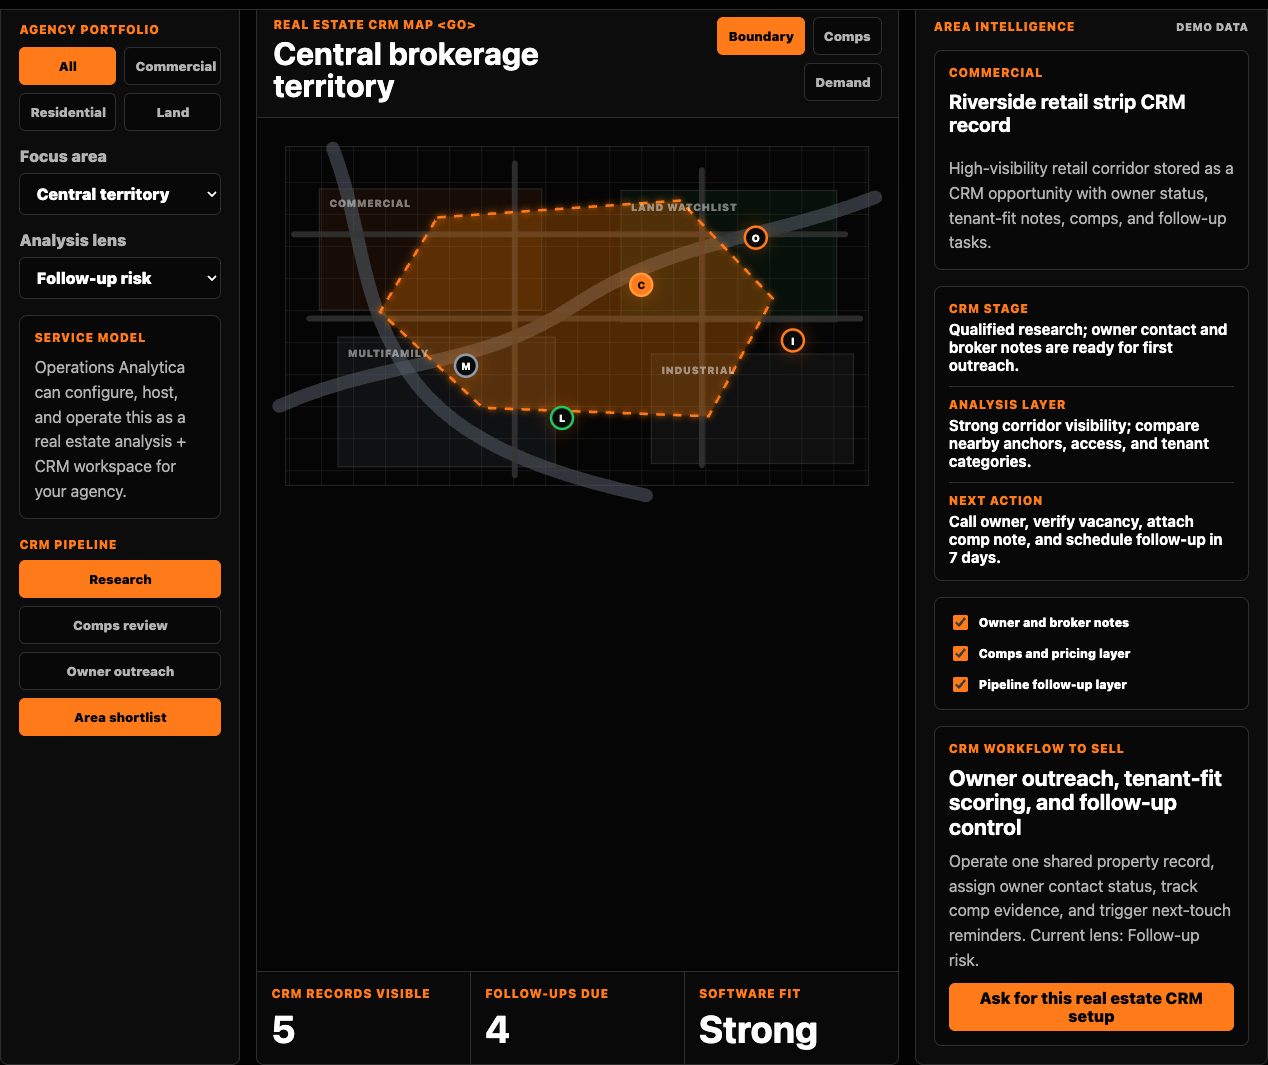Image resolution: width=1268 pixels, height=1065 pixels.
Task: Switch map to Comps view
Action: pyautogui.click(x=847, y=36)
